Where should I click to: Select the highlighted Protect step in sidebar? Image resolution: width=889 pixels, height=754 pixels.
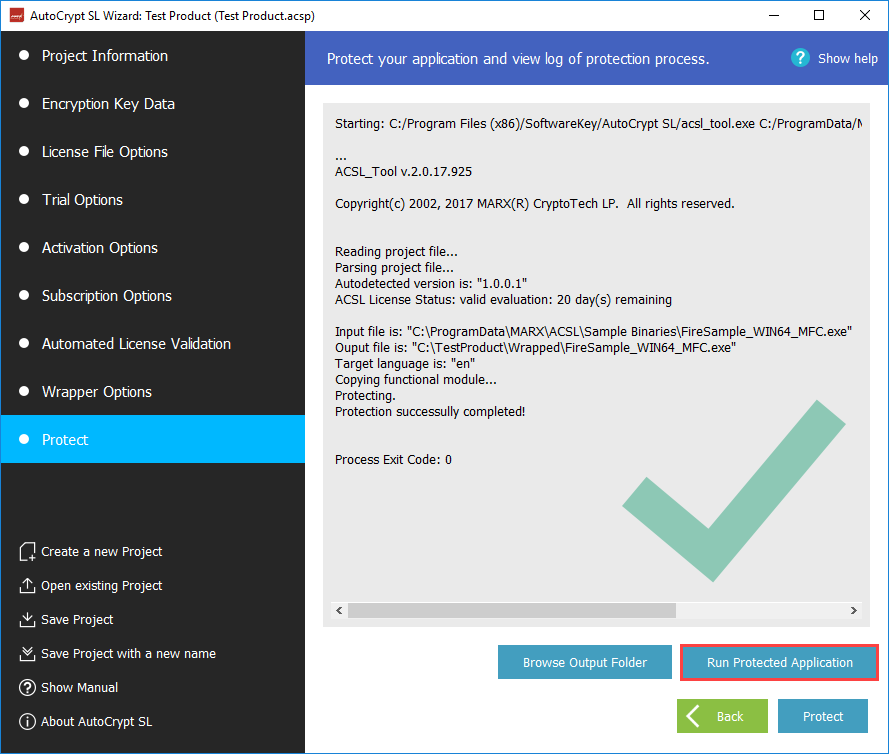(x=153, y=439)
